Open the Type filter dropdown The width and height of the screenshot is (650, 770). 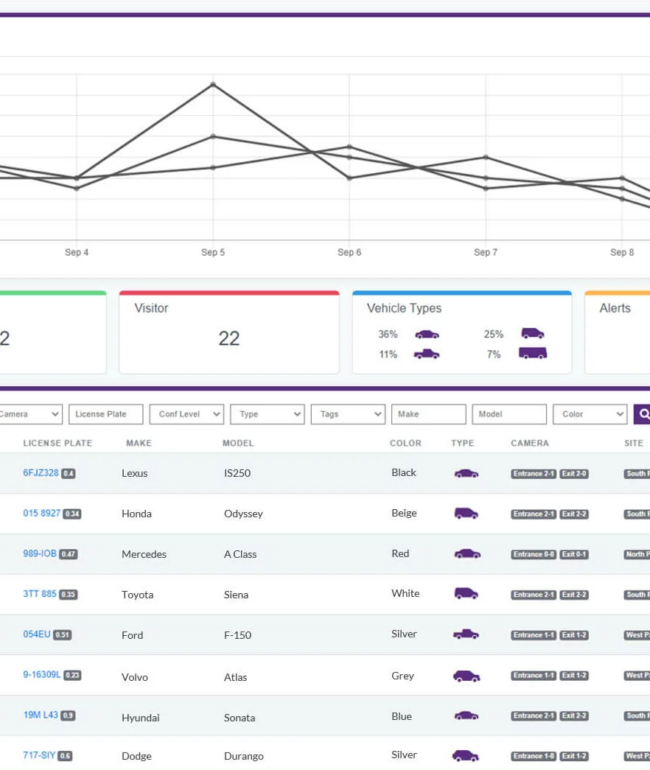coord(268,414)
